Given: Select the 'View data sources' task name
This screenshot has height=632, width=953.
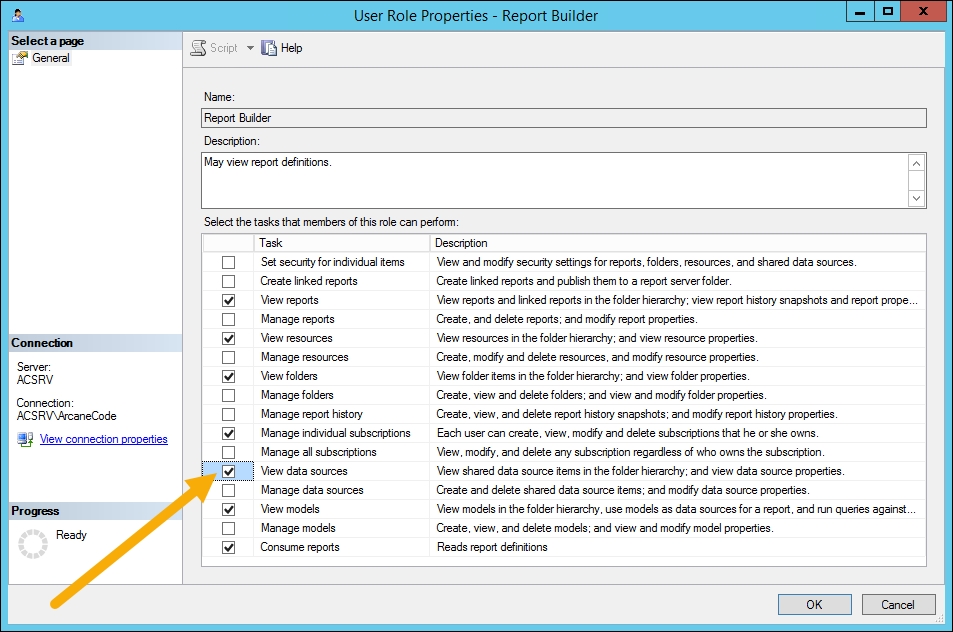Looking at the screenshot, I should [304, 471].
